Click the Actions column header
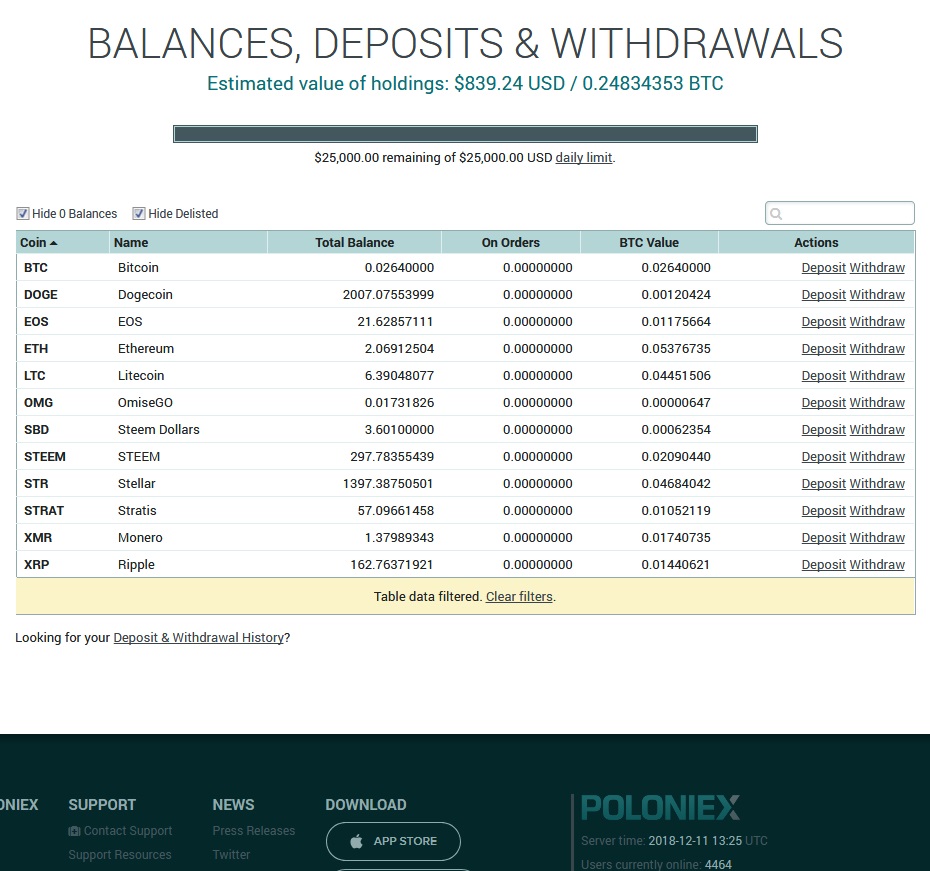 [816, 243]
